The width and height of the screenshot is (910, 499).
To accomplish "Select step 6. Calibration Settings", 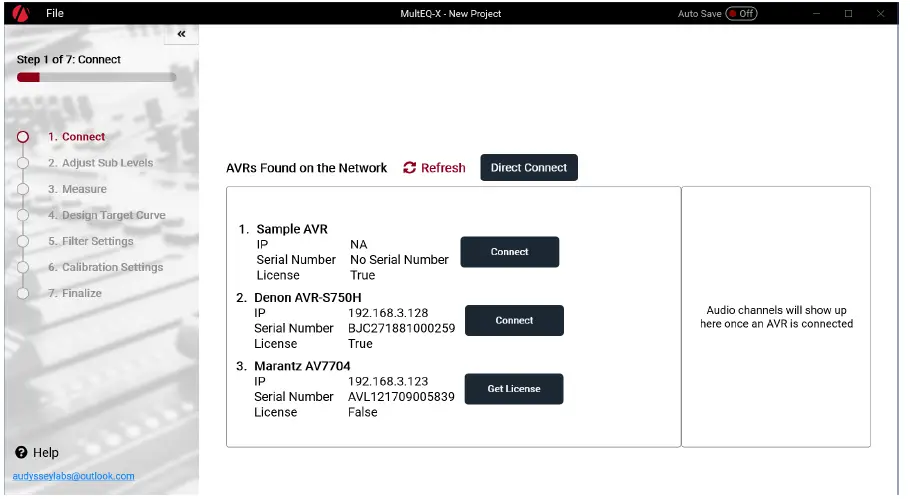I will tap(106, 267).
